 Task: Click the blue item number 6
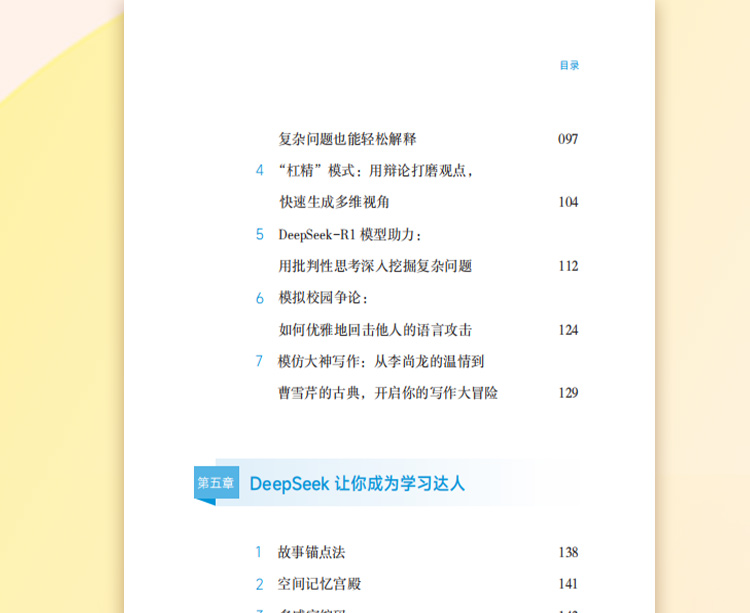click(x=260, y=298)
